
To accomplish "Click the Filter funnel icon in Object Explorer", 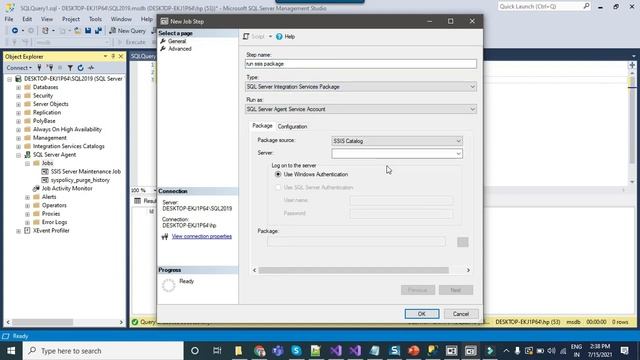I will click(x=70, y=68).
